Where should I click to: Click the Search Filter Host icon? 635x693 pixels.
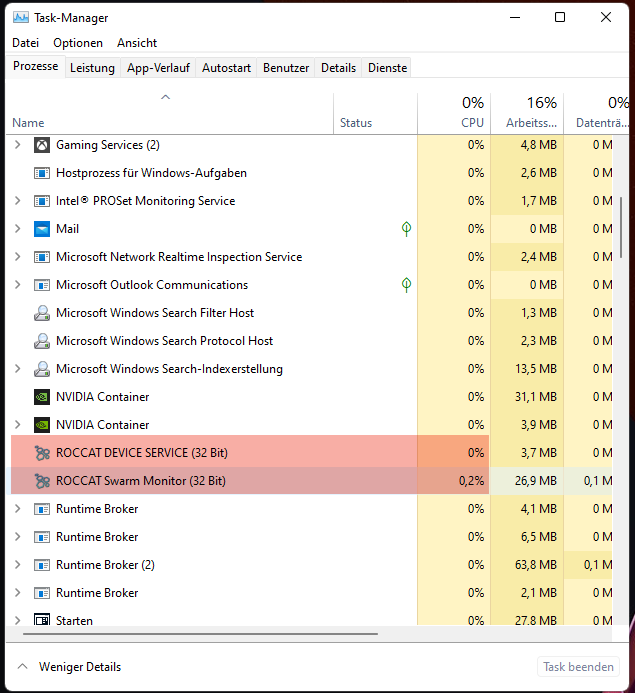42,313
